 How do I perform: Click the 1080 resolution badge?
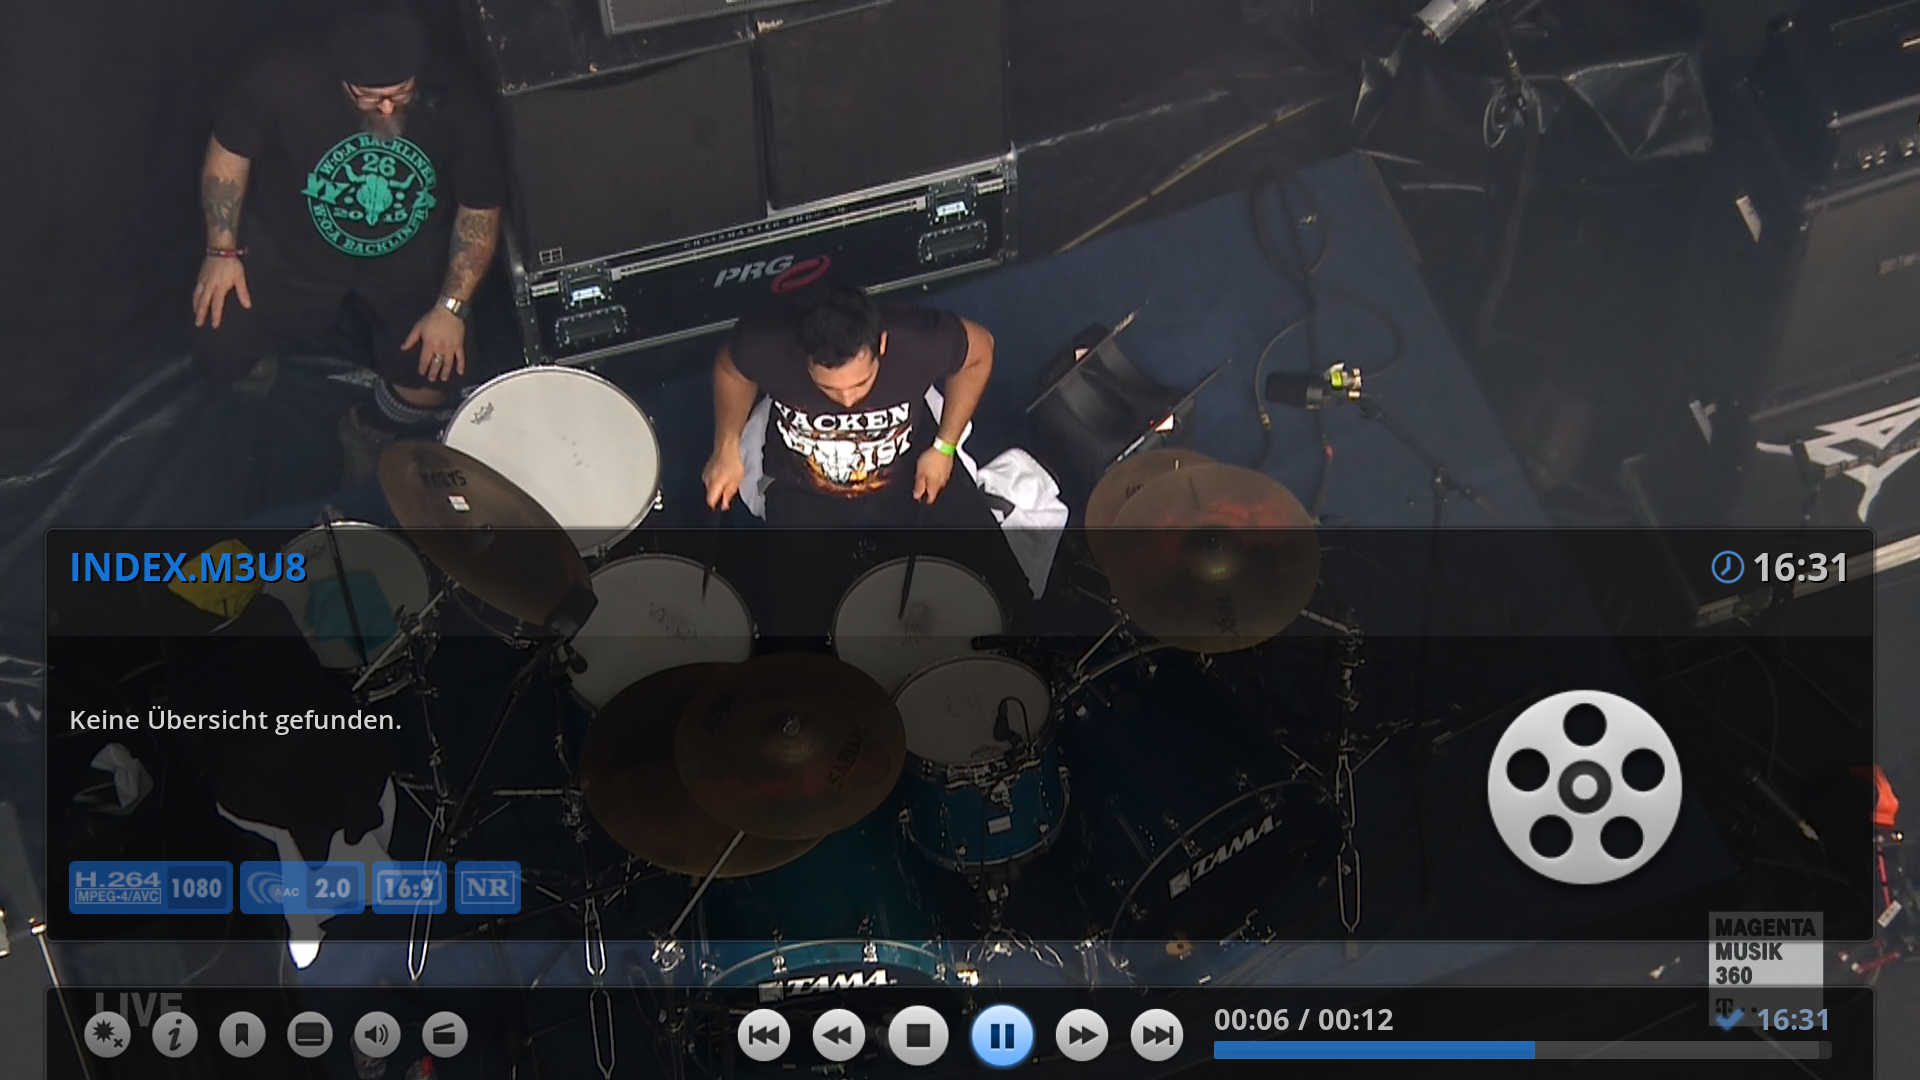tap(197, 887)
